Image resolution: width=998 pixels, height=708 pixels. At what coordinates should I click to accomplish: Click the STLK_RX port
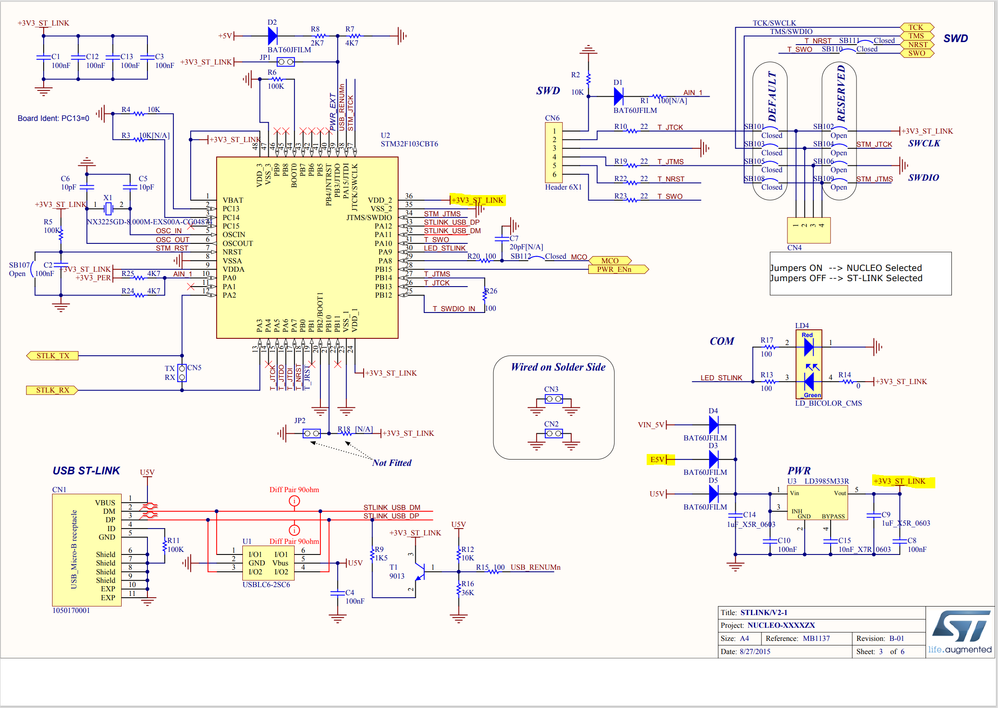[x=52, y=390]
